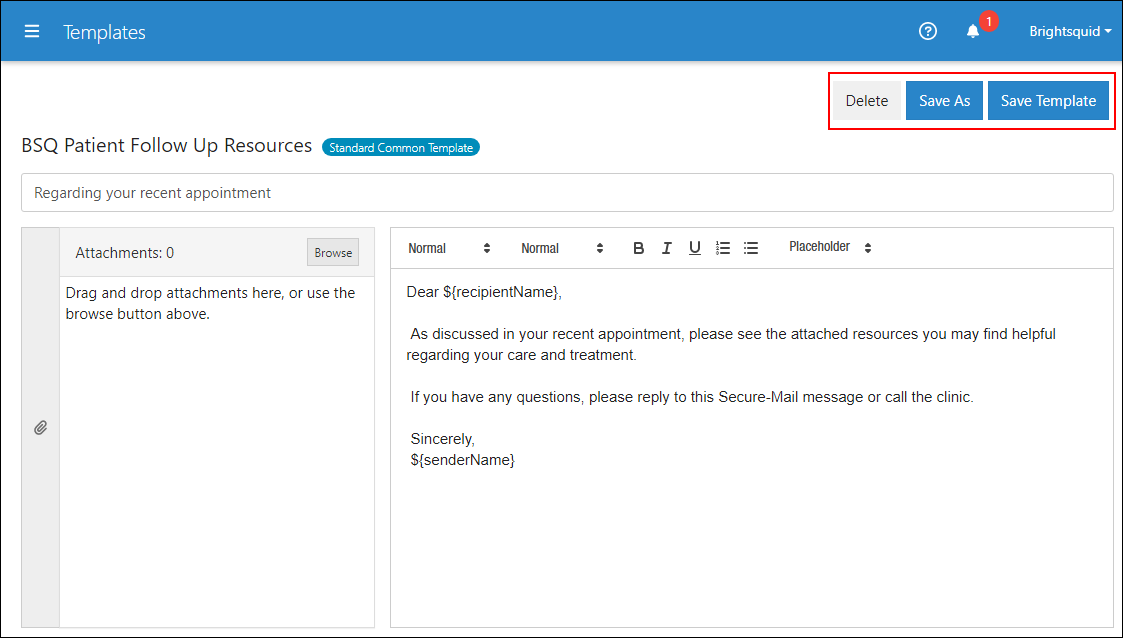This screenshot has height=638, width=1123.
Task: Click the Save As button
Action: click(944, 101)
